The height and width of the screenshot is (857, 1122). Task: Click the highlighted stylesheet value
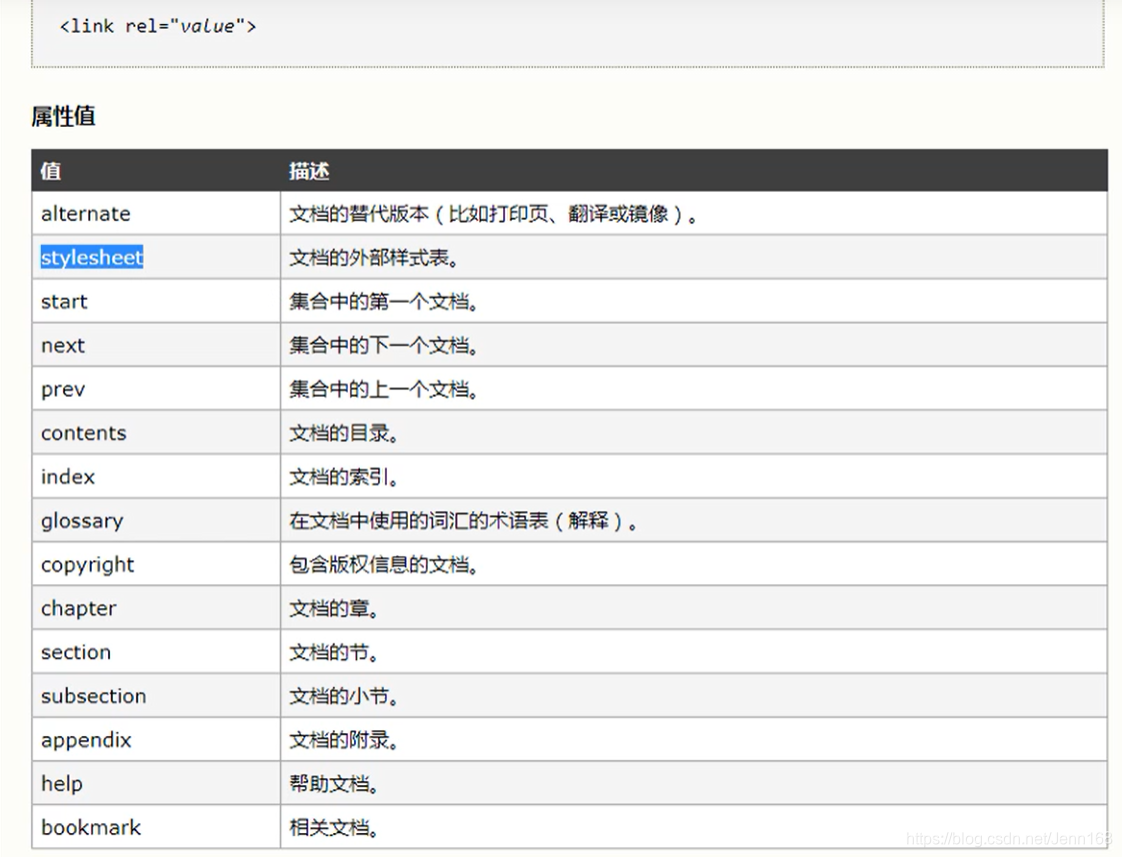pyautogui.click(x=92, y=258)
